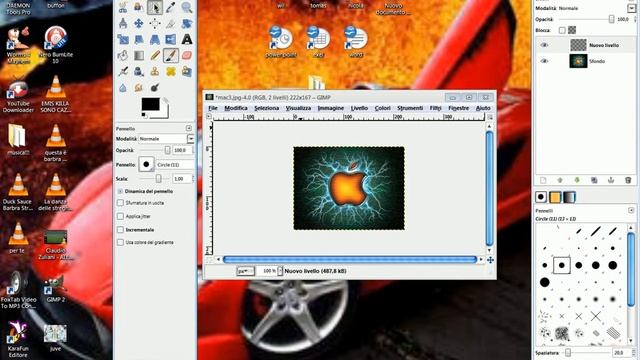Open the Immagine menu
The image size is (640, 360).
coord(331,108)
